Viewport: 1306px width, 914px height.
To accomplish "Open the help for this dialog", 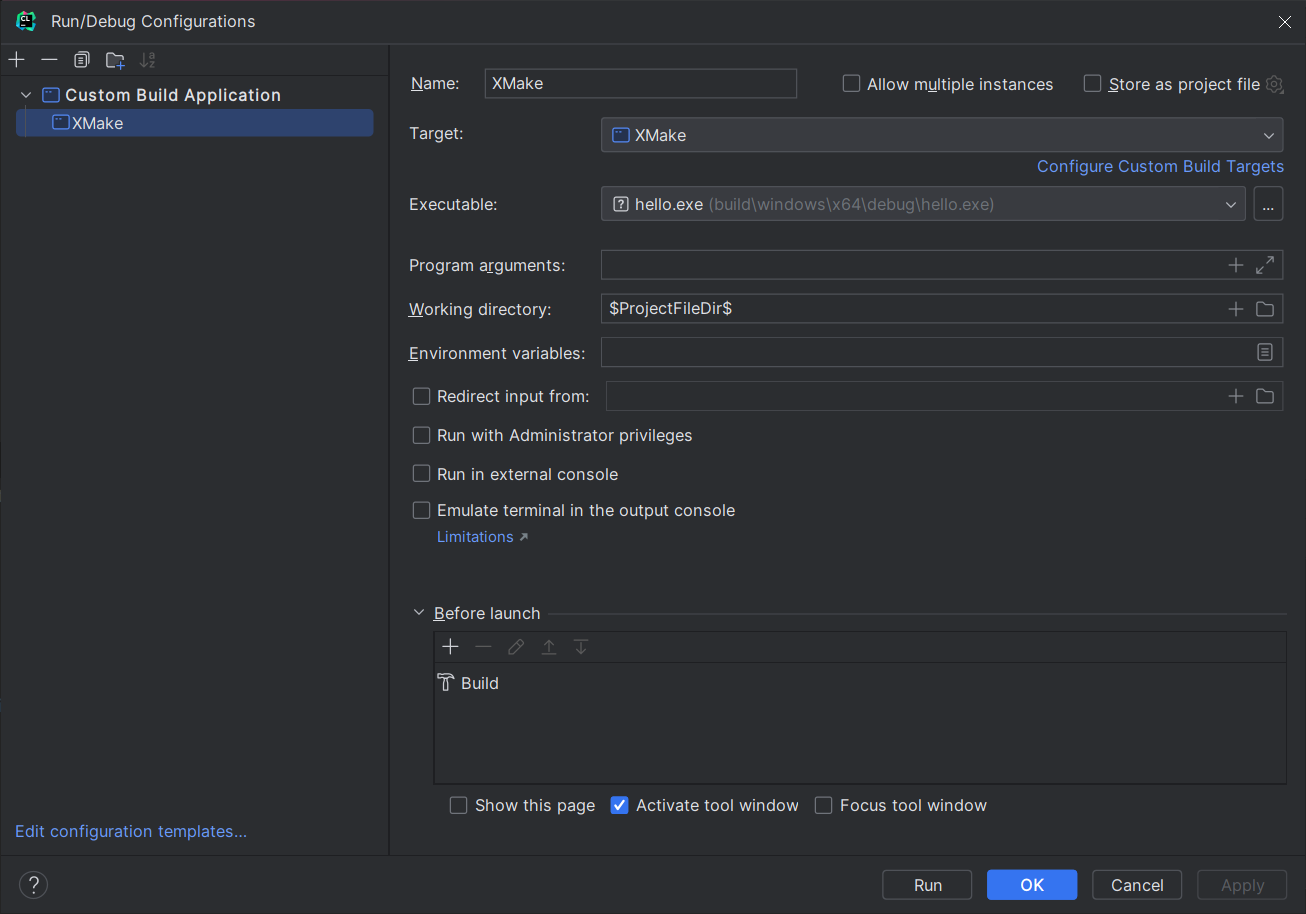I will 34,885.
